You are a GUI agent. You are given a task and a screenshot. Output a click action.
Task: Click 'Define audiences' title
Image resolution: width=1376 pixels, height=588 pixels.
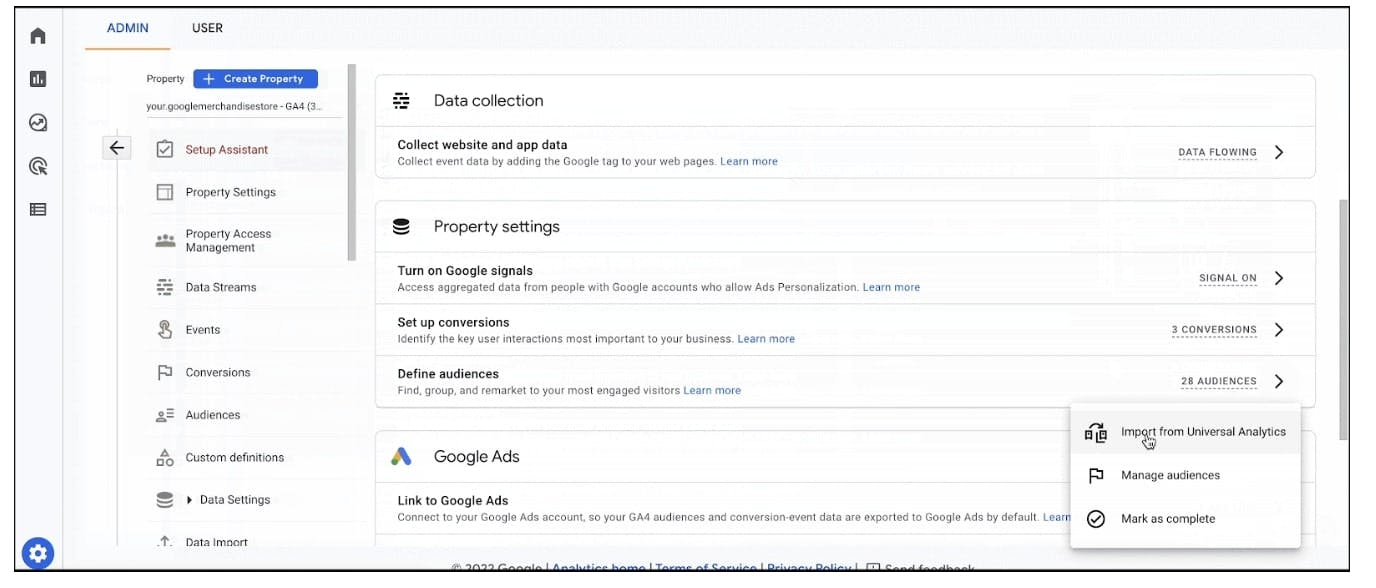point(448,374)
